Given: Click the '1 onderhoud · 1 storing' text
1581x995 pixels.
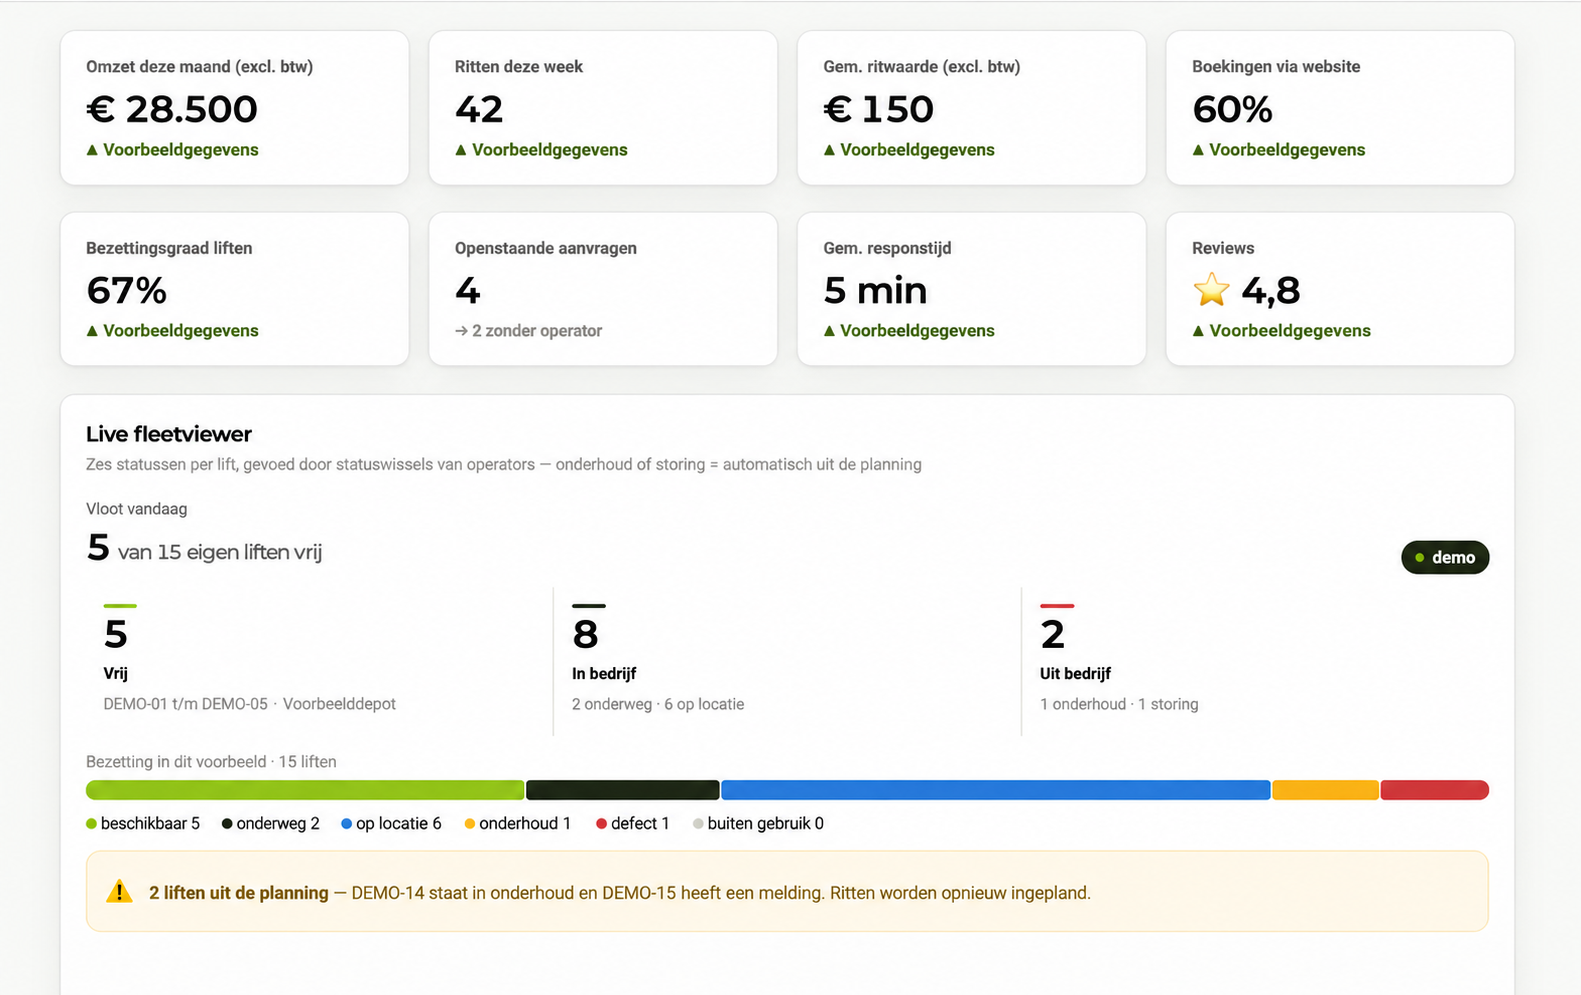Looking at the screenshot, I should click(x=1119, y=704).
